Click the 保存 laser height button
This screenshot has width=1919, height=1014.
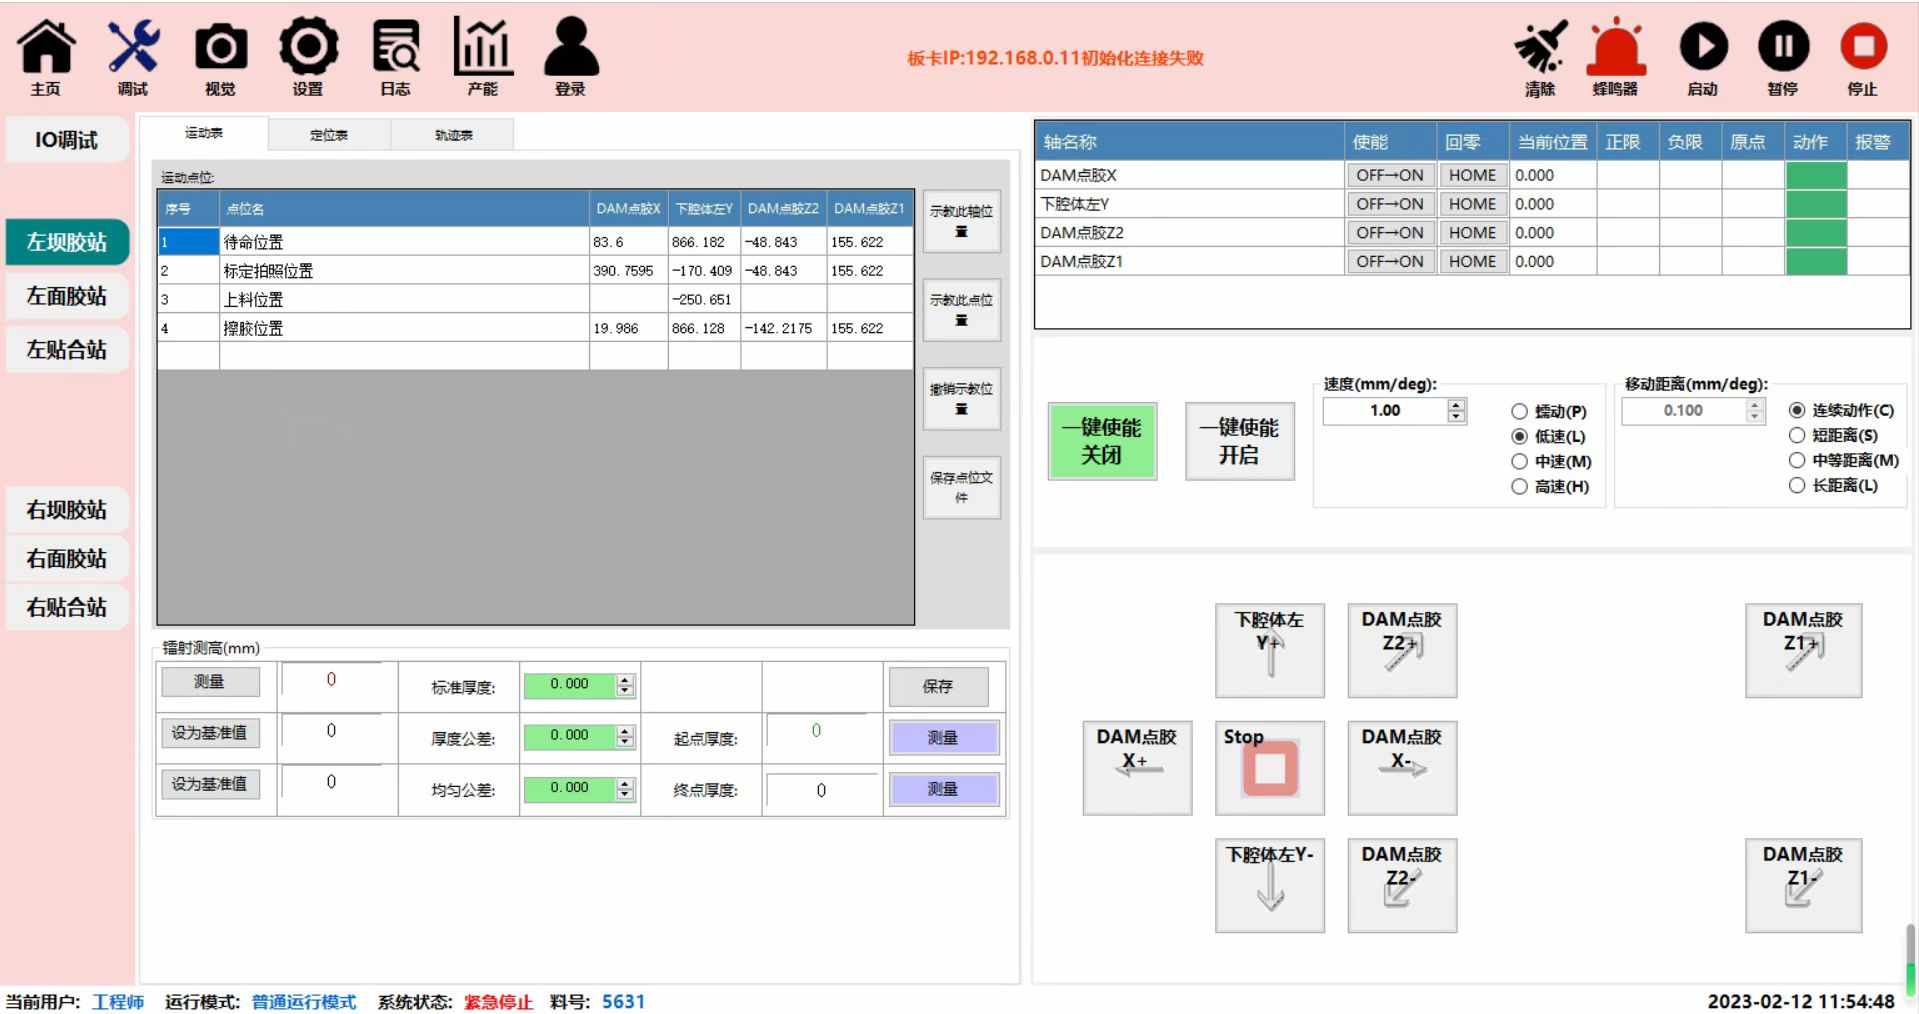(x=938, y=687)
